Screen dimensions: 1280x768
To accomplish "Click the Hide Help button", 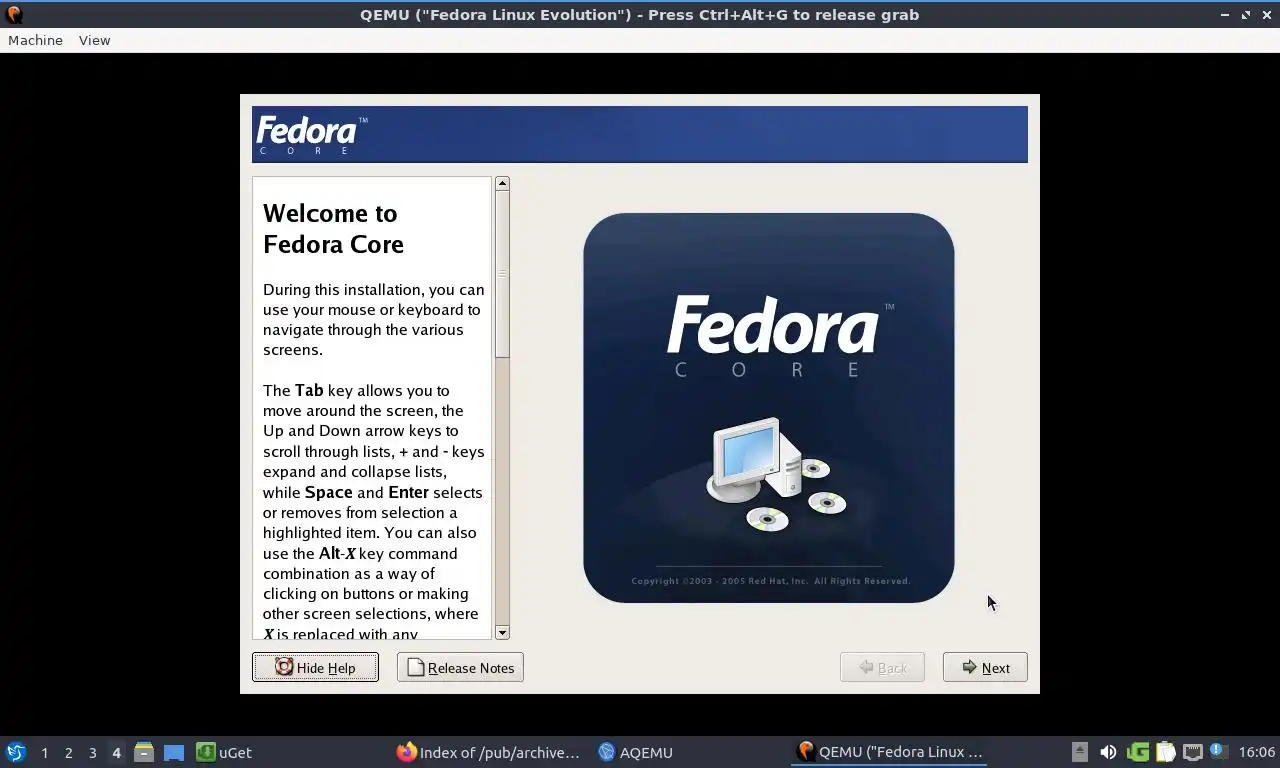I will [x=315, y=667].
